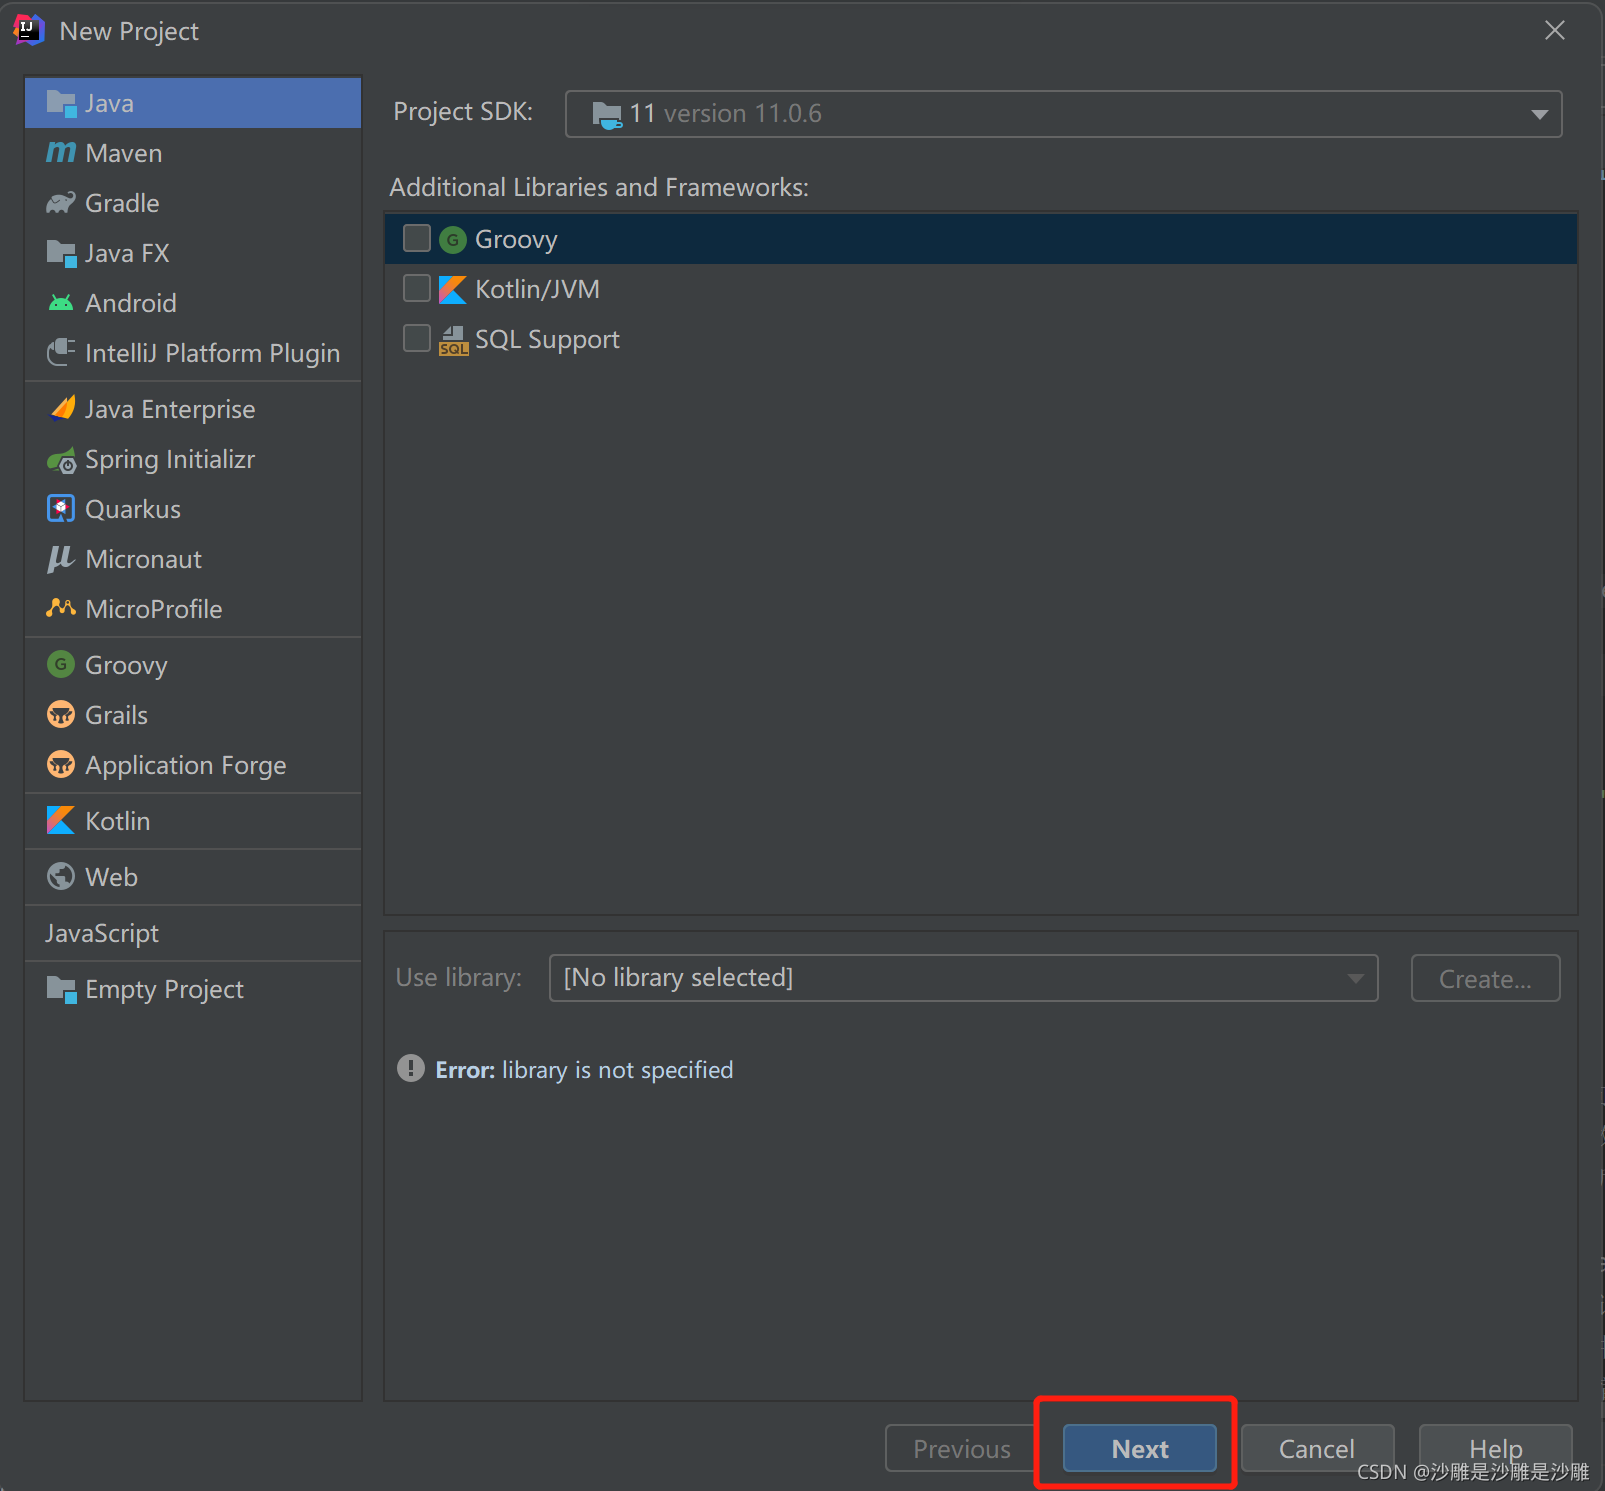Click the error exclamation icon
Screen dimensions: 1605x1491
(x=411, y=1068)
